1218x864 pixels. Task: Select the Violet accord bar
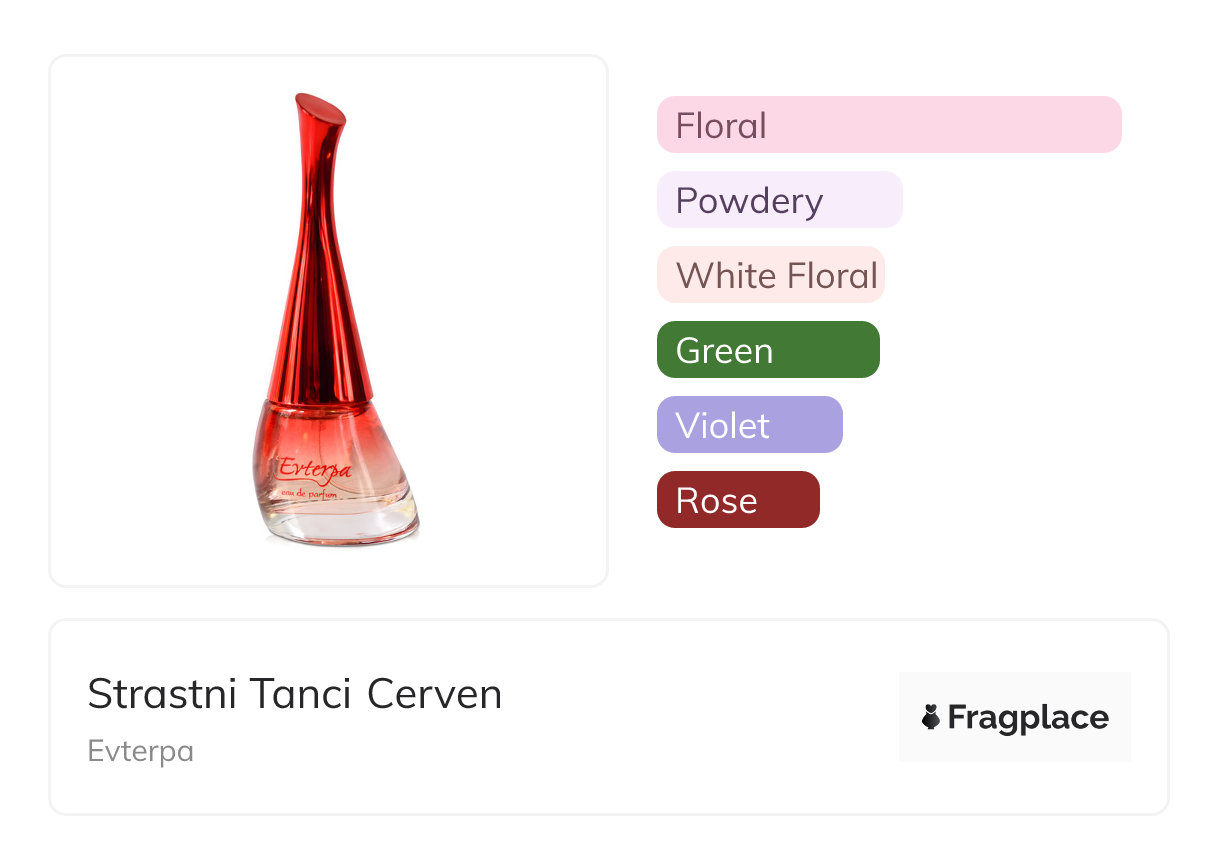pyautogui.click(x=749, y=425)
